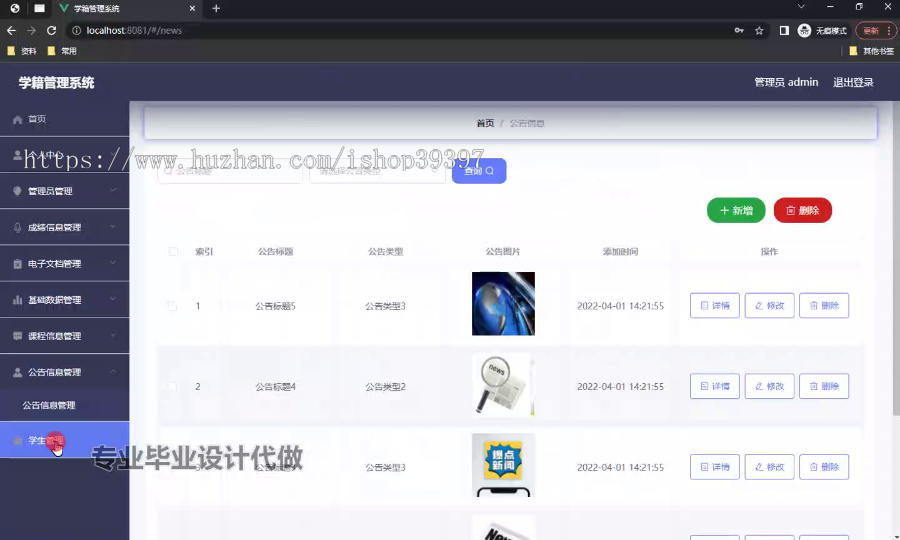Viewport: 900px width, 540px height.
Task: Click the home icon beside 首页
Action: pyautogui.click(x=17, y=119)
